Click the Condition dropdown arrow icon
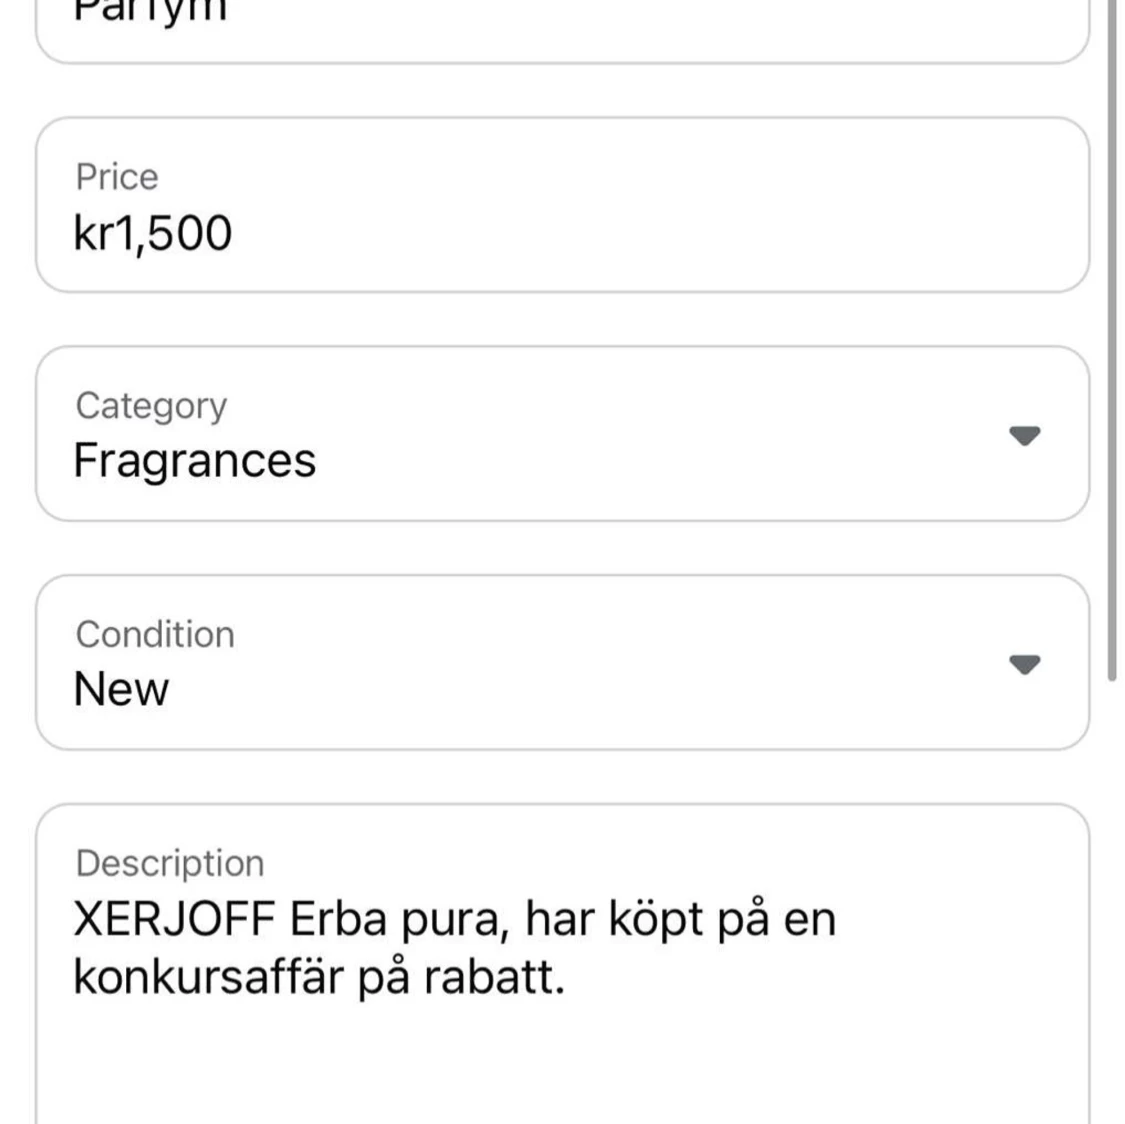The height and width of the screenshot is (1124, 1125). pos(1024,664)
